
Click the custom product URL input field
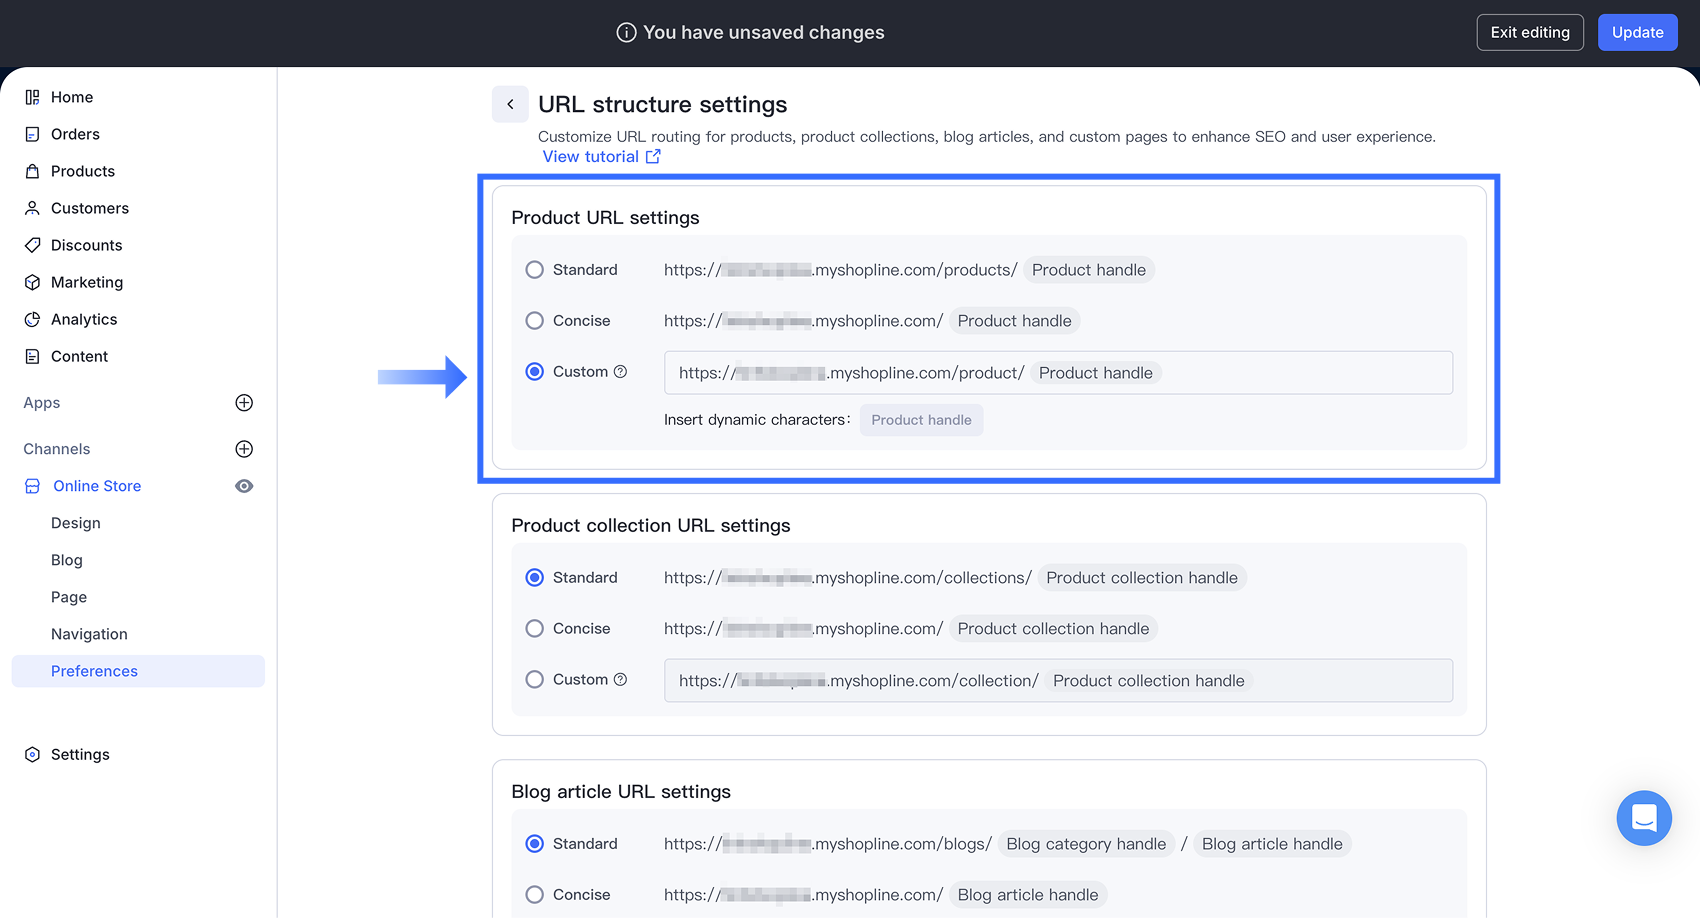(1300, 373)
